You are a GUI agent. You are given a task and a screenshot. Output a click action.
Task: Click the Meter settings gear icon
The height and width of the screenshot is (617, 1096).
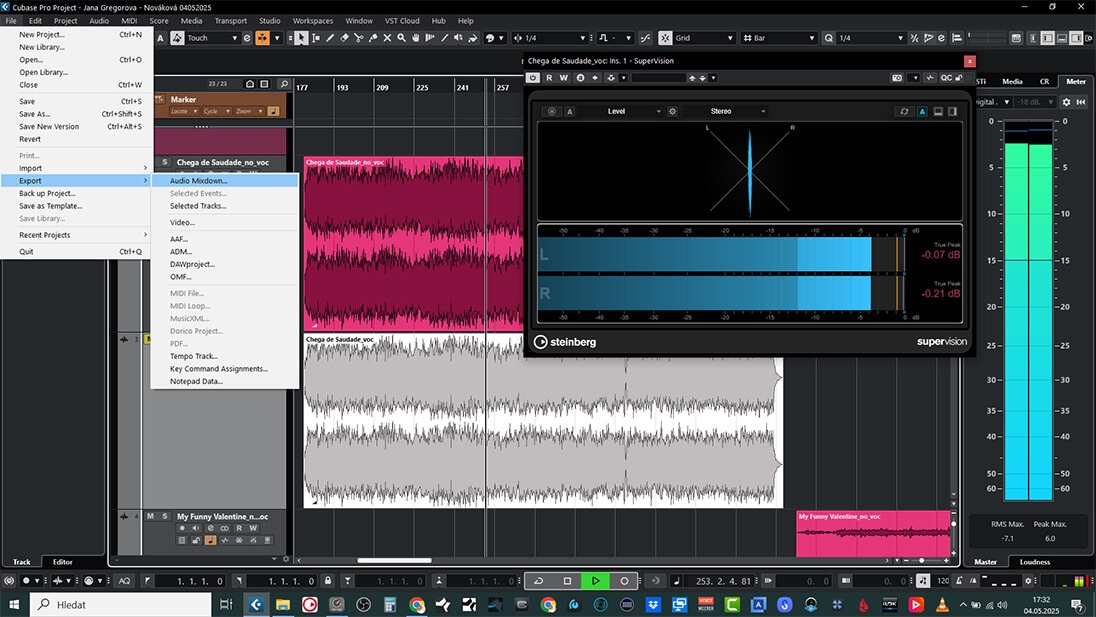(x=1066, y=102)
